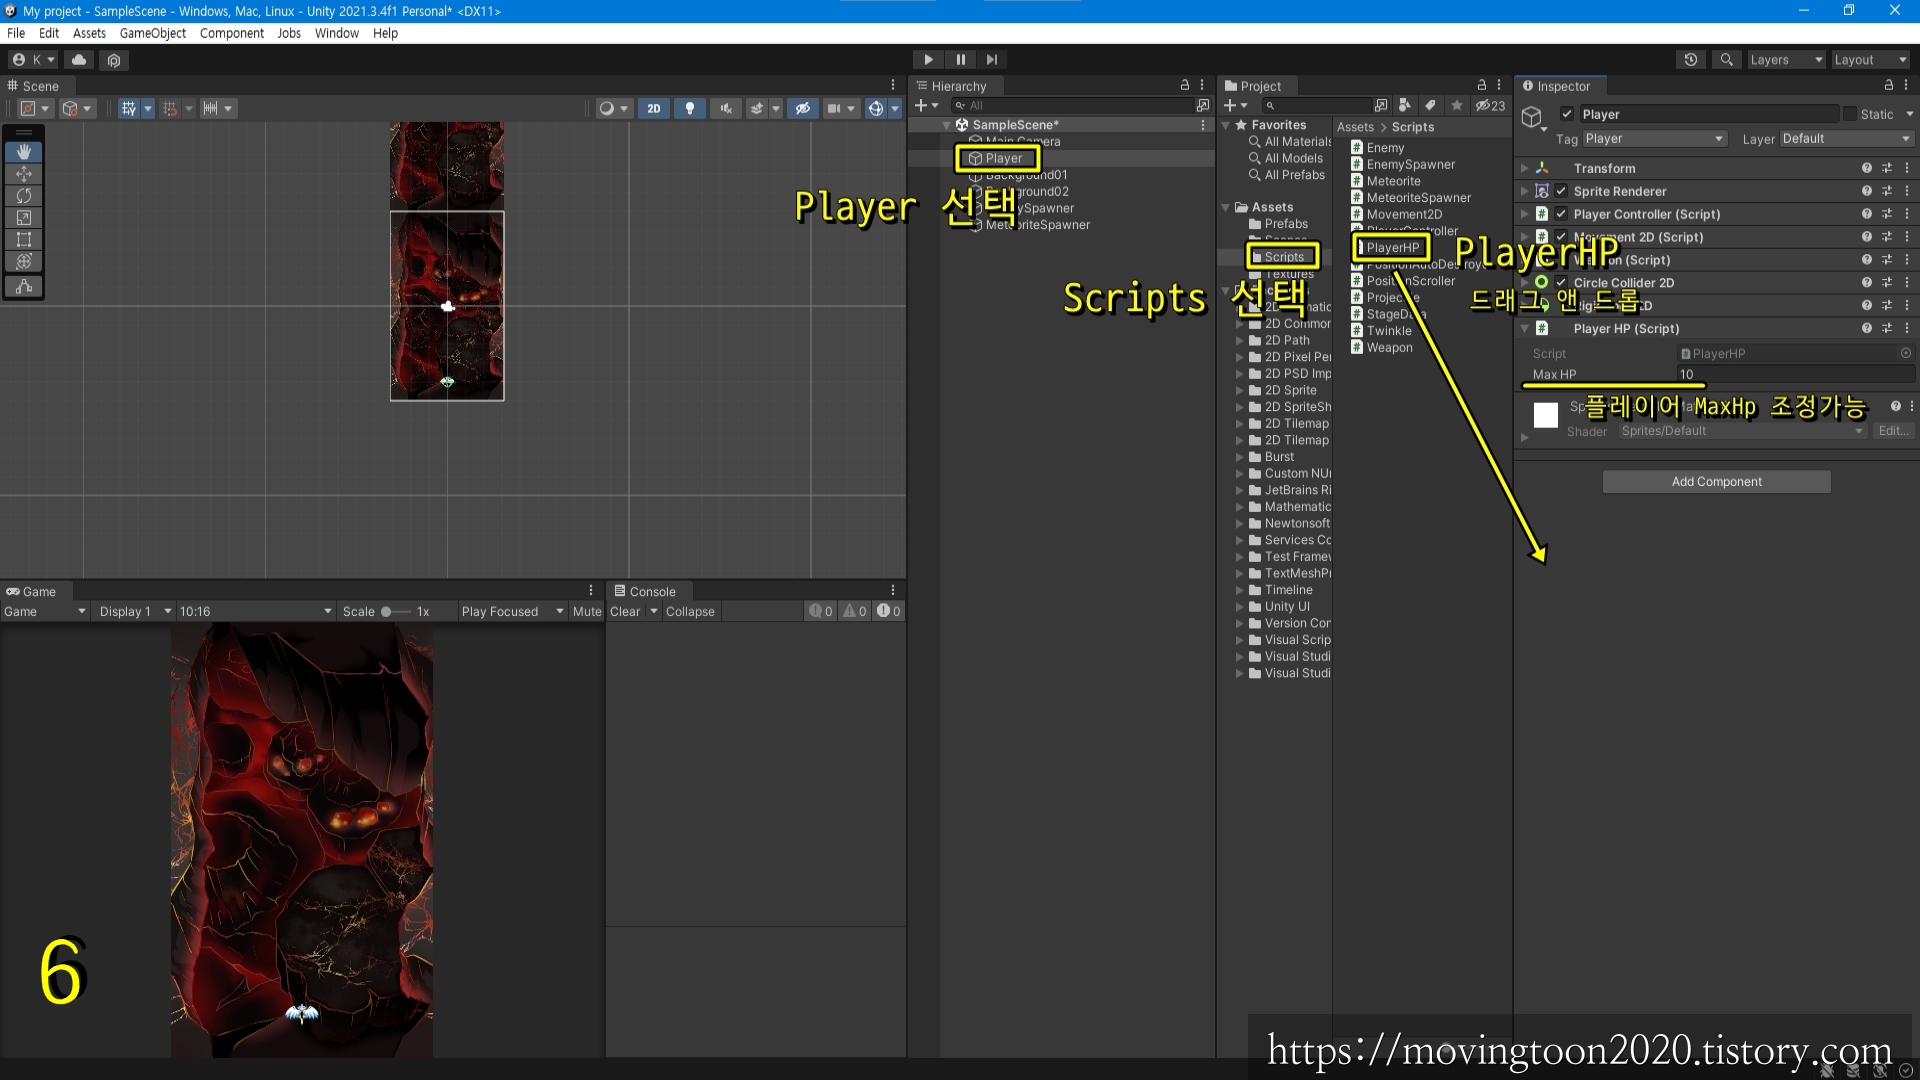1920x1080 pixels.
Task: Open the GameObject menu
Action: coord(153,33)
